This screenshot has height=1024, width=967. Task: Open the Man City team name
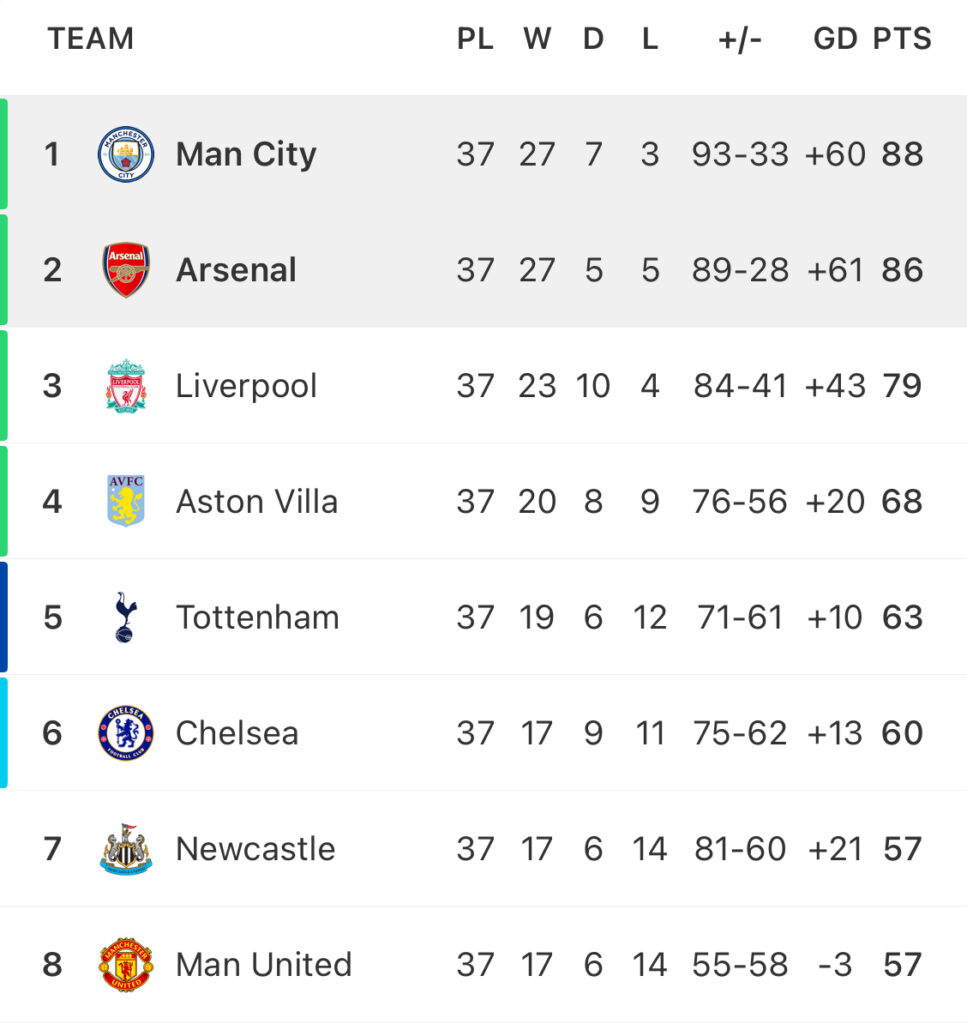pyautogui.click(x=246, y=155)
